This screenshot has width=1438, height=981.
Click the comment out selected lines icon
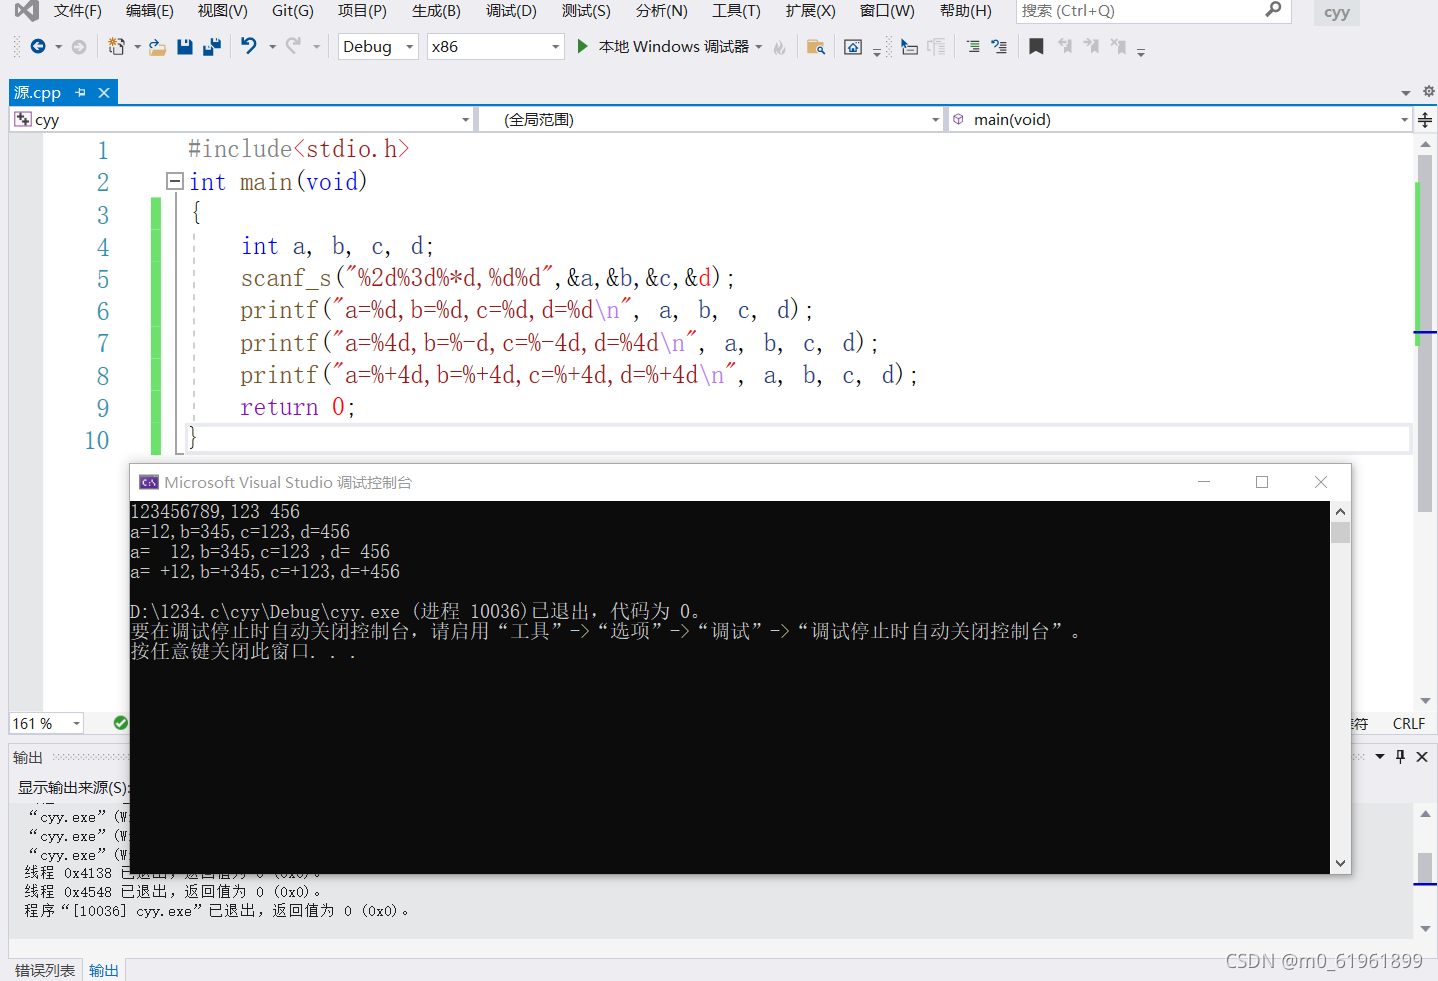[x=973, y=47]
